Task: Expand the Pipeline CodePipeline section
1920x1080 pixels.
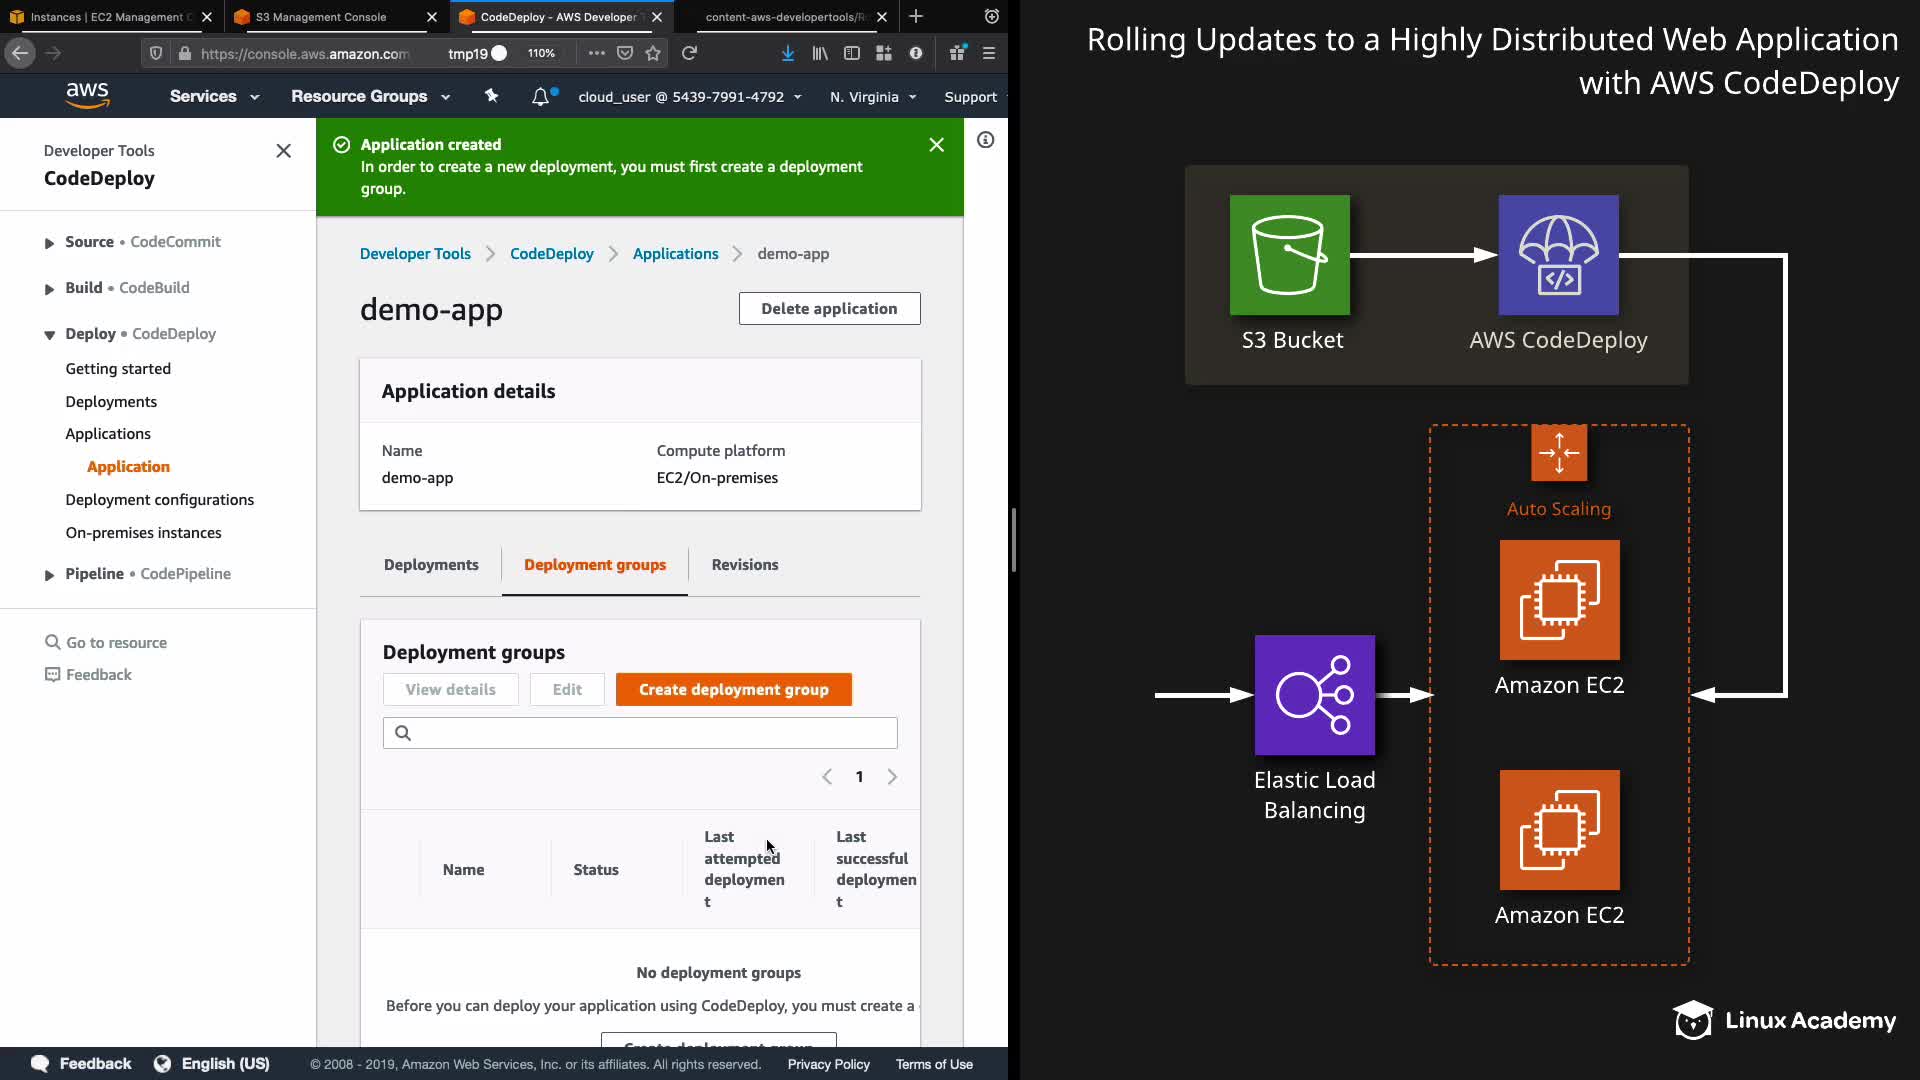Action: pos(49,575)
